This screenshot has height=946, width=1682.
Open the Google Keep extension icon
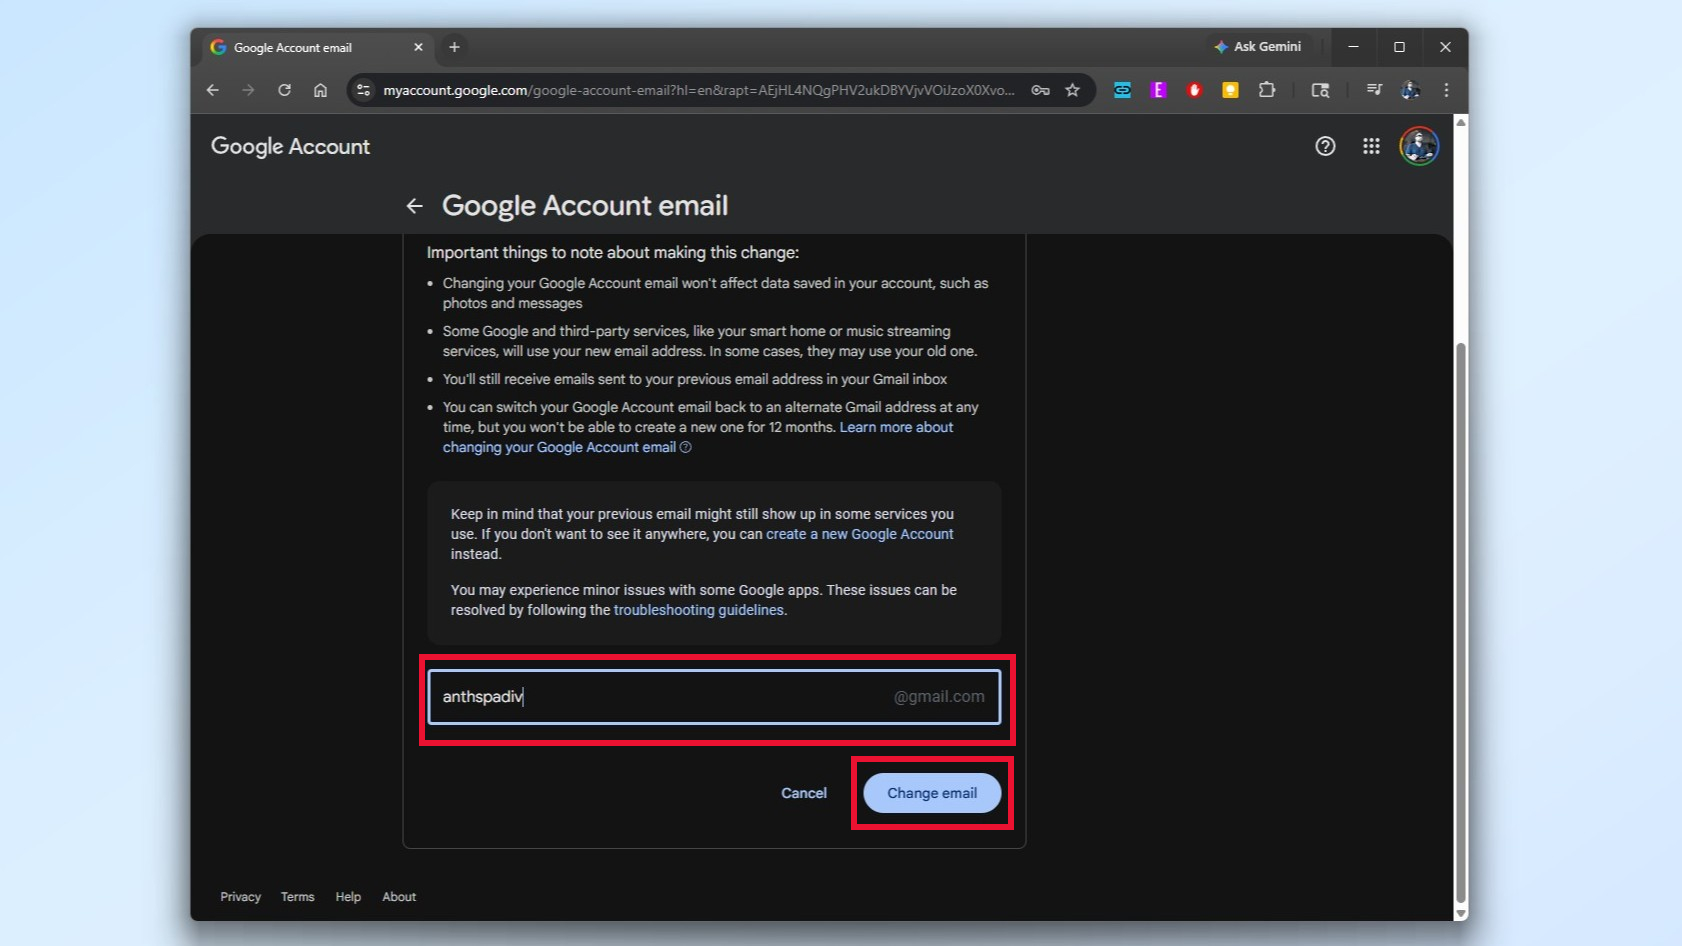point(1230,90)
